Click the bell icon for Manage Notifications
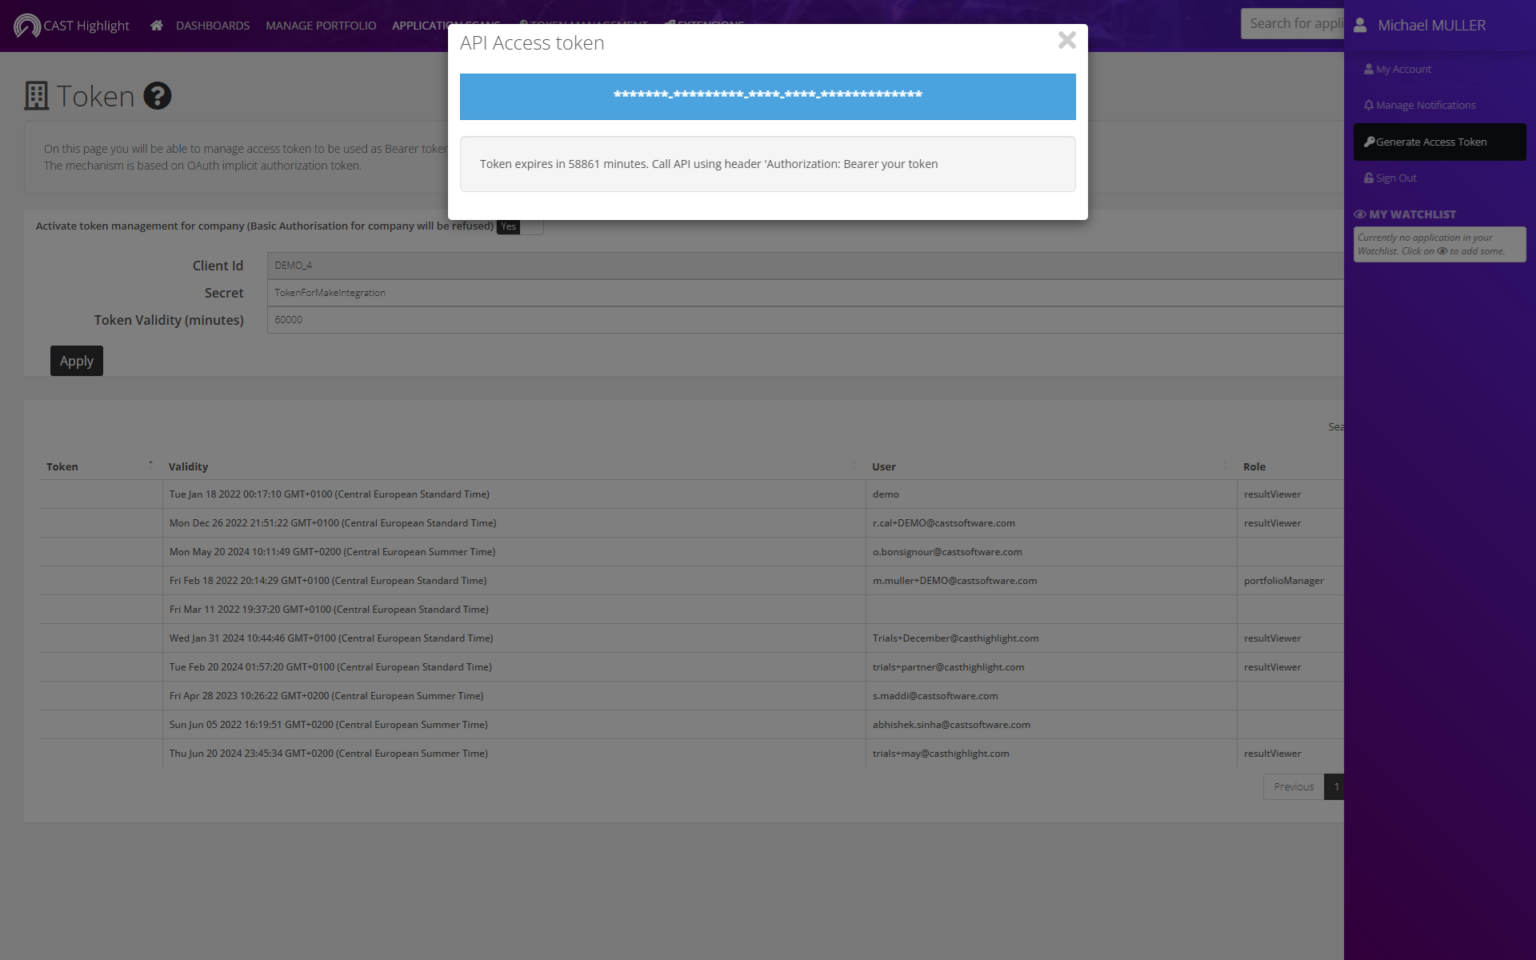The image size is (1536, 960). (x=1368, y=105)
